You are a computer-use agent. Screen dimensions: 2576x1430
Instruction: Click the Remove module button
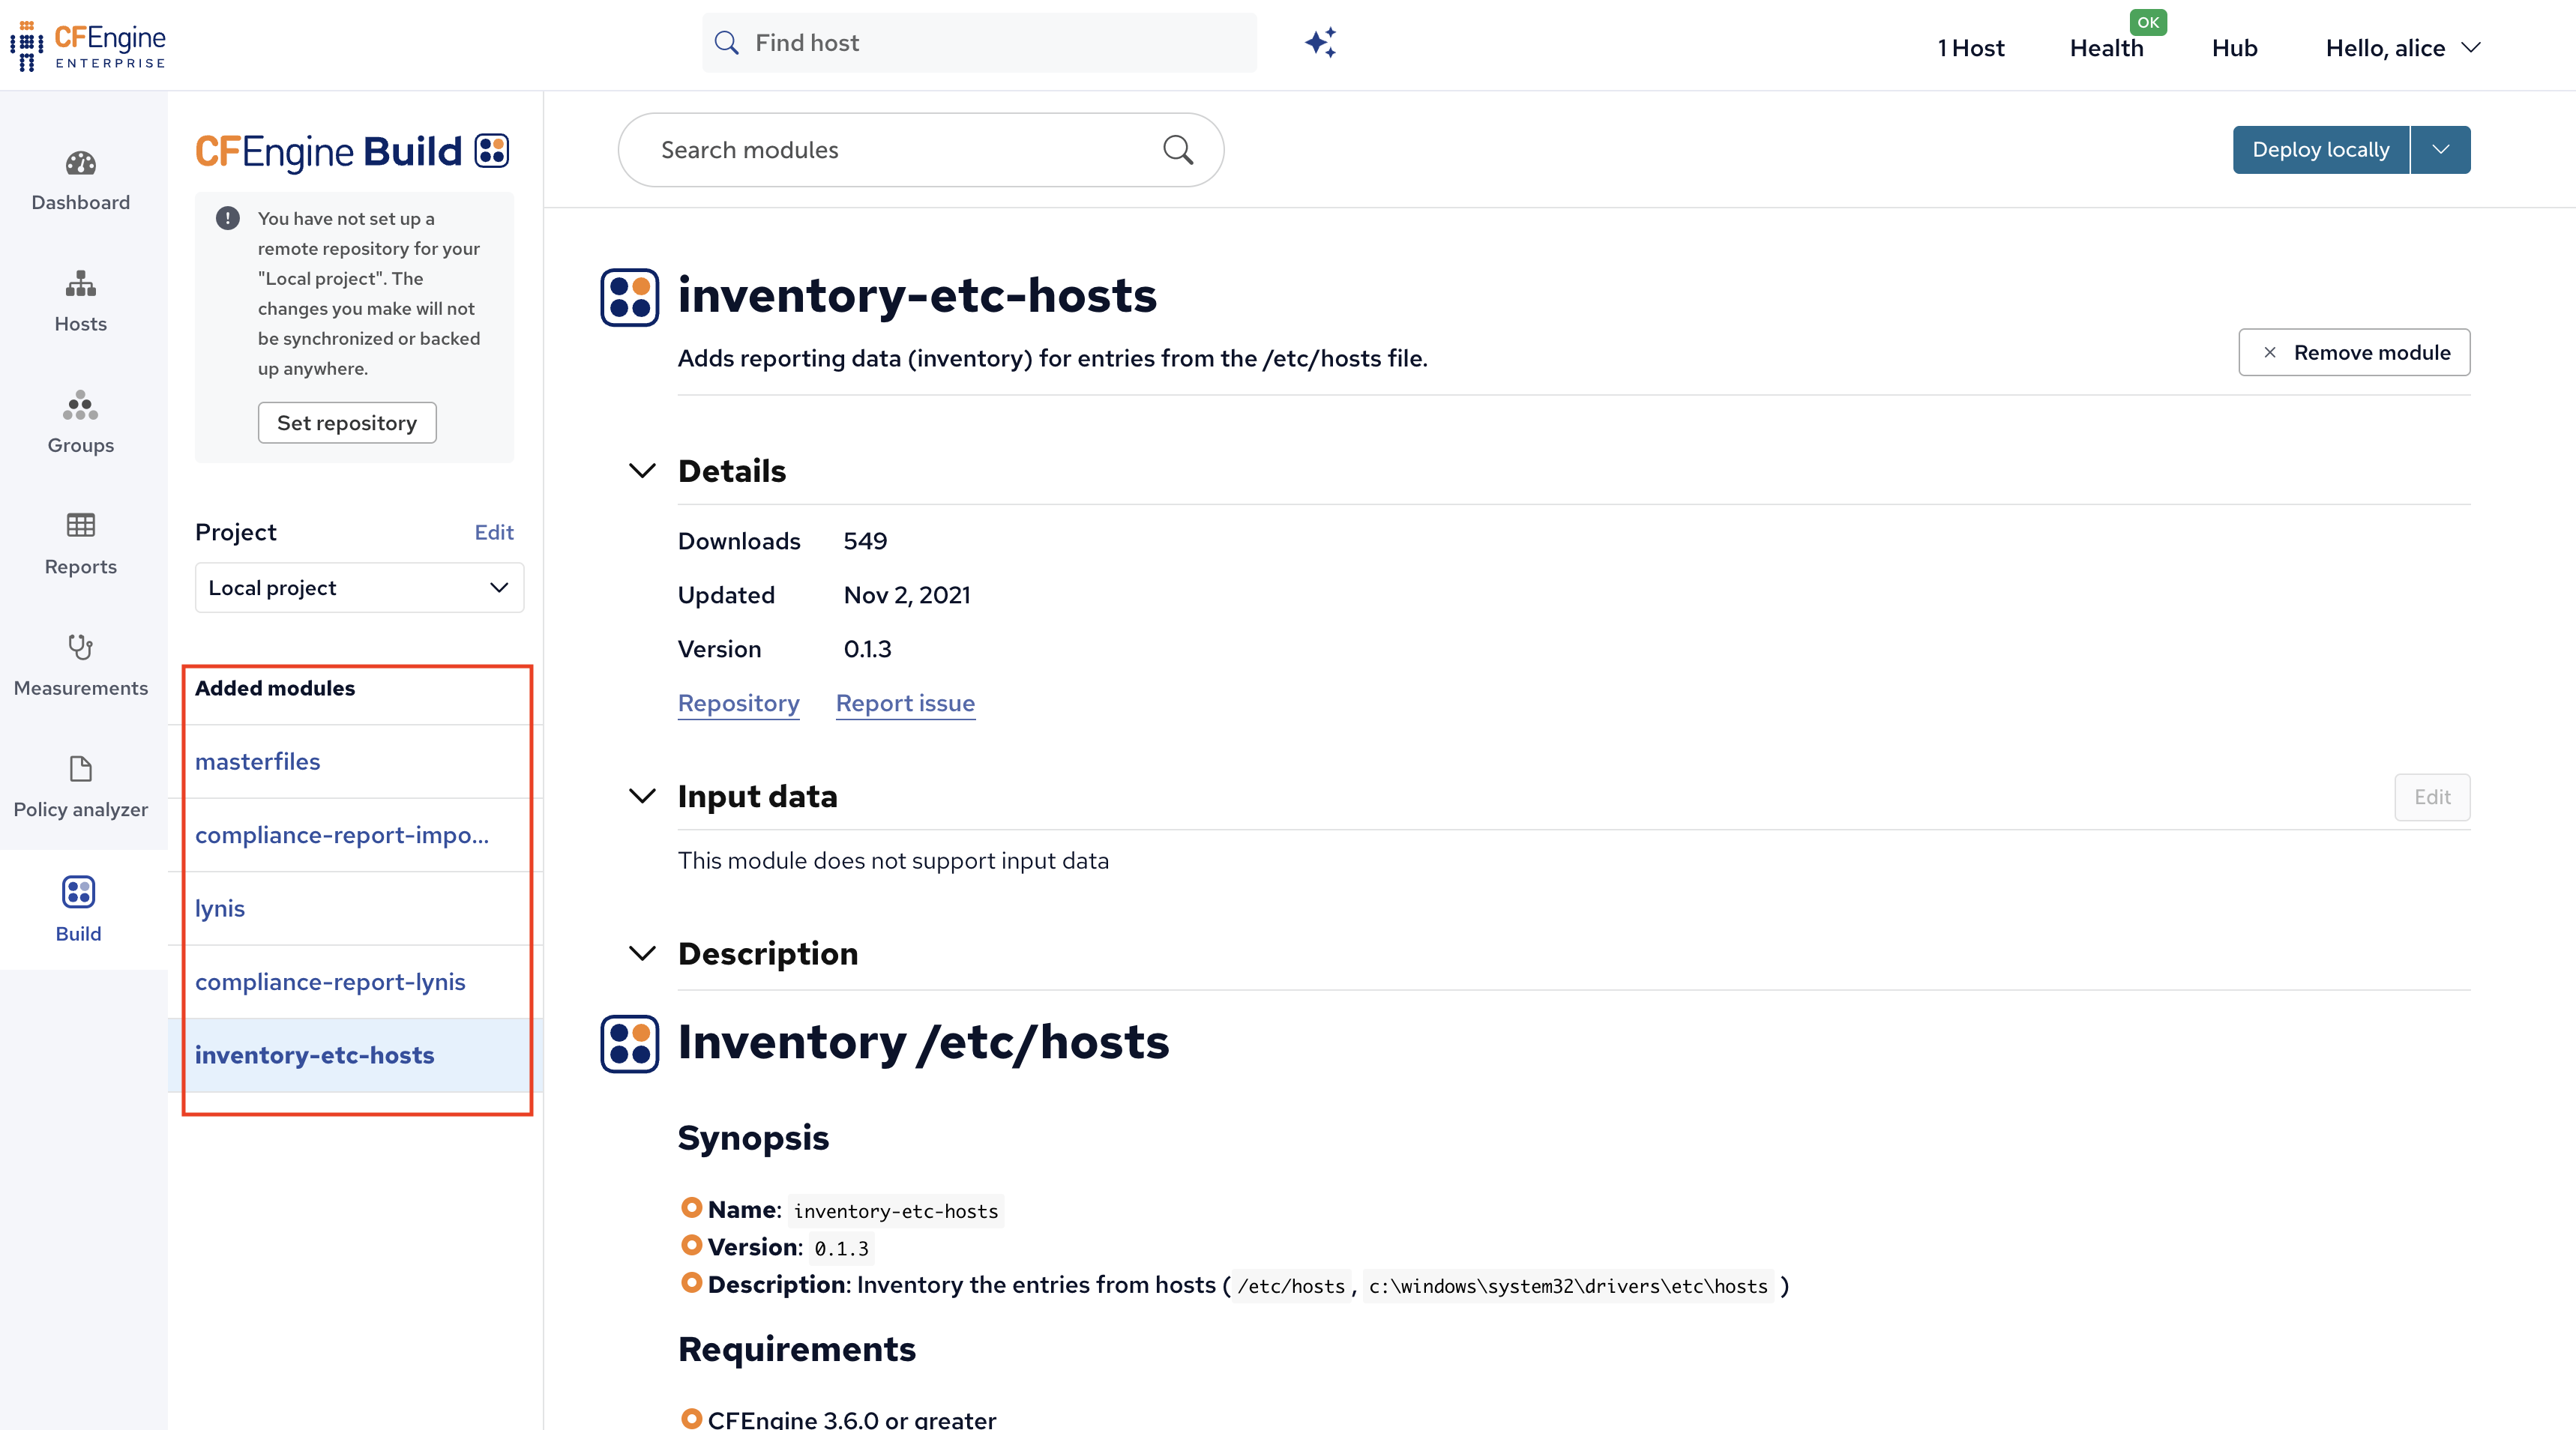(2354, 352)
